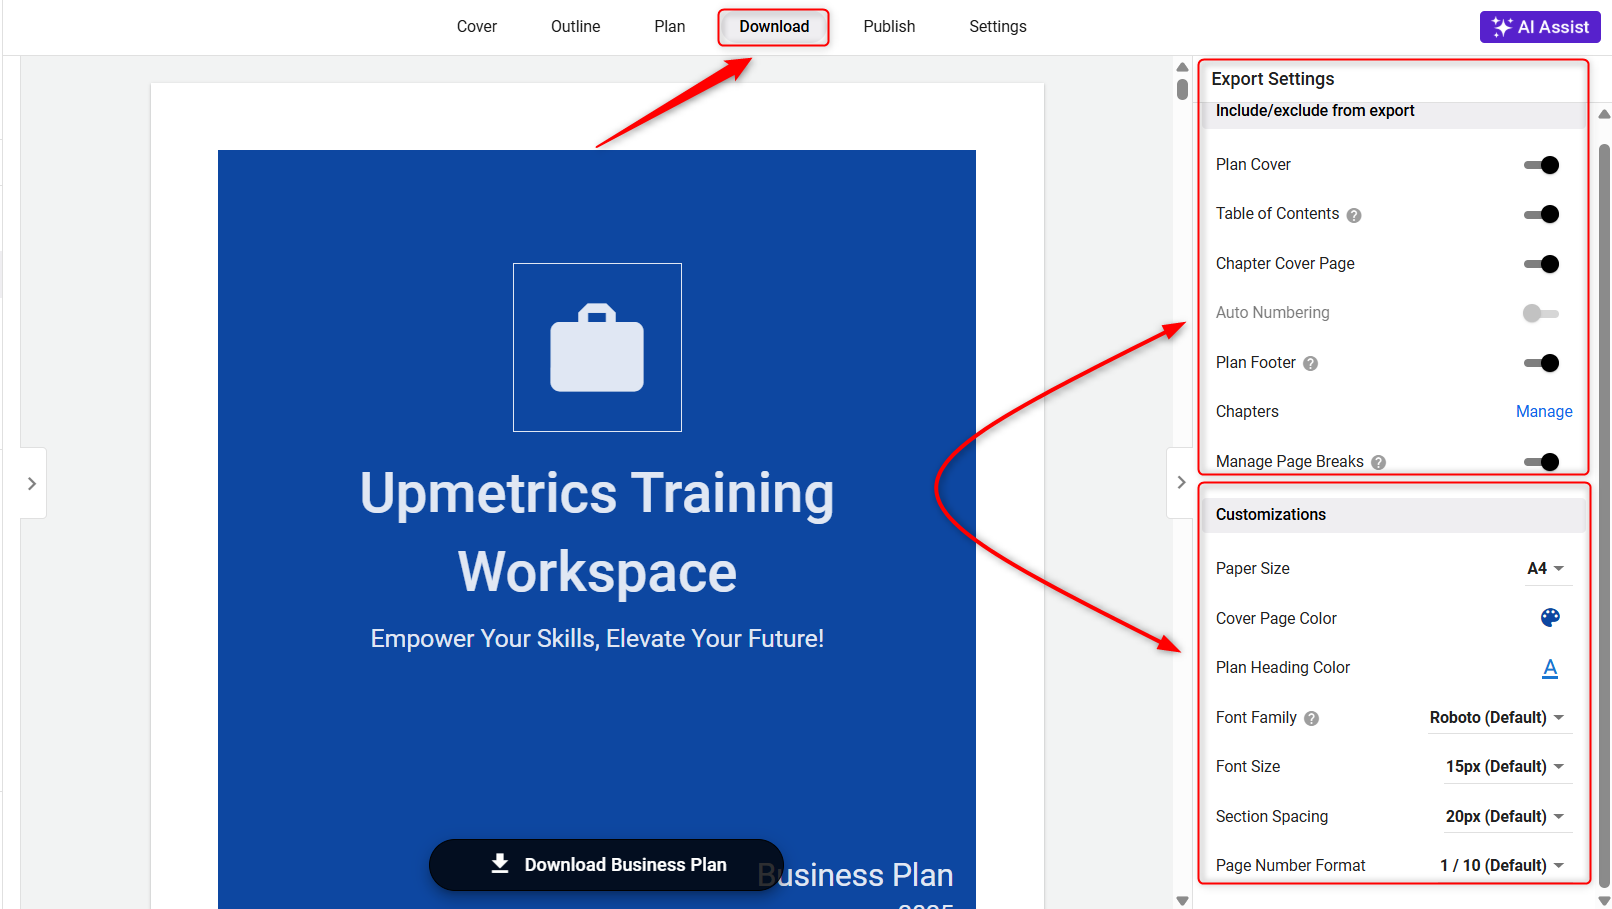Click Manage Page Breaks help icon

pos(1378,462)
